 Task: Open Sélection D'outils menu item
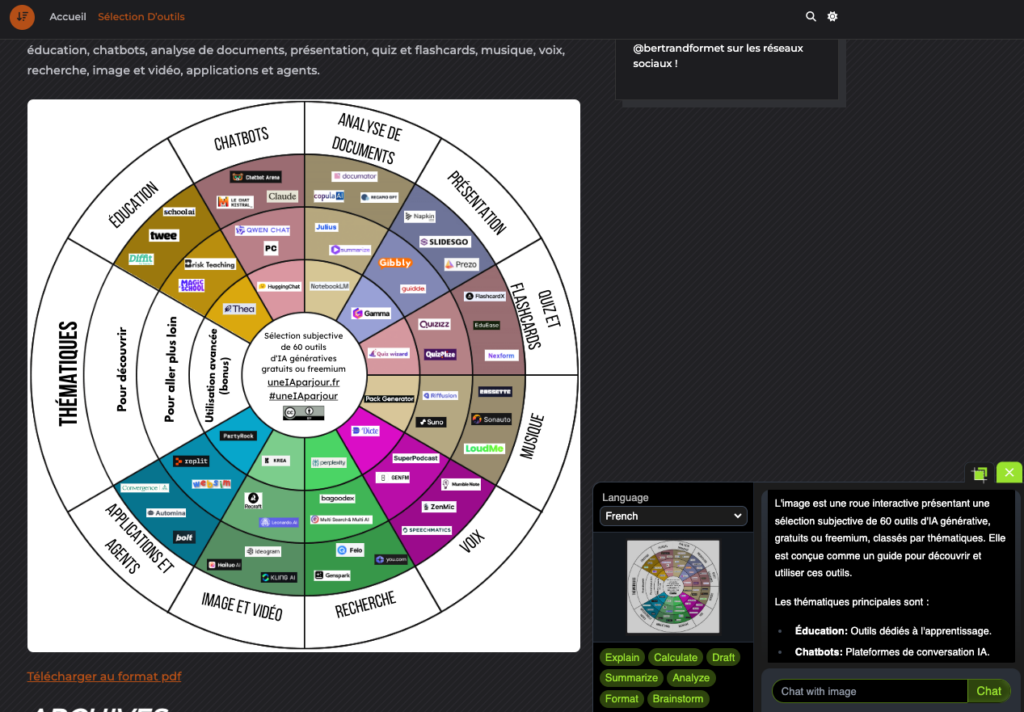pos(141,16)
